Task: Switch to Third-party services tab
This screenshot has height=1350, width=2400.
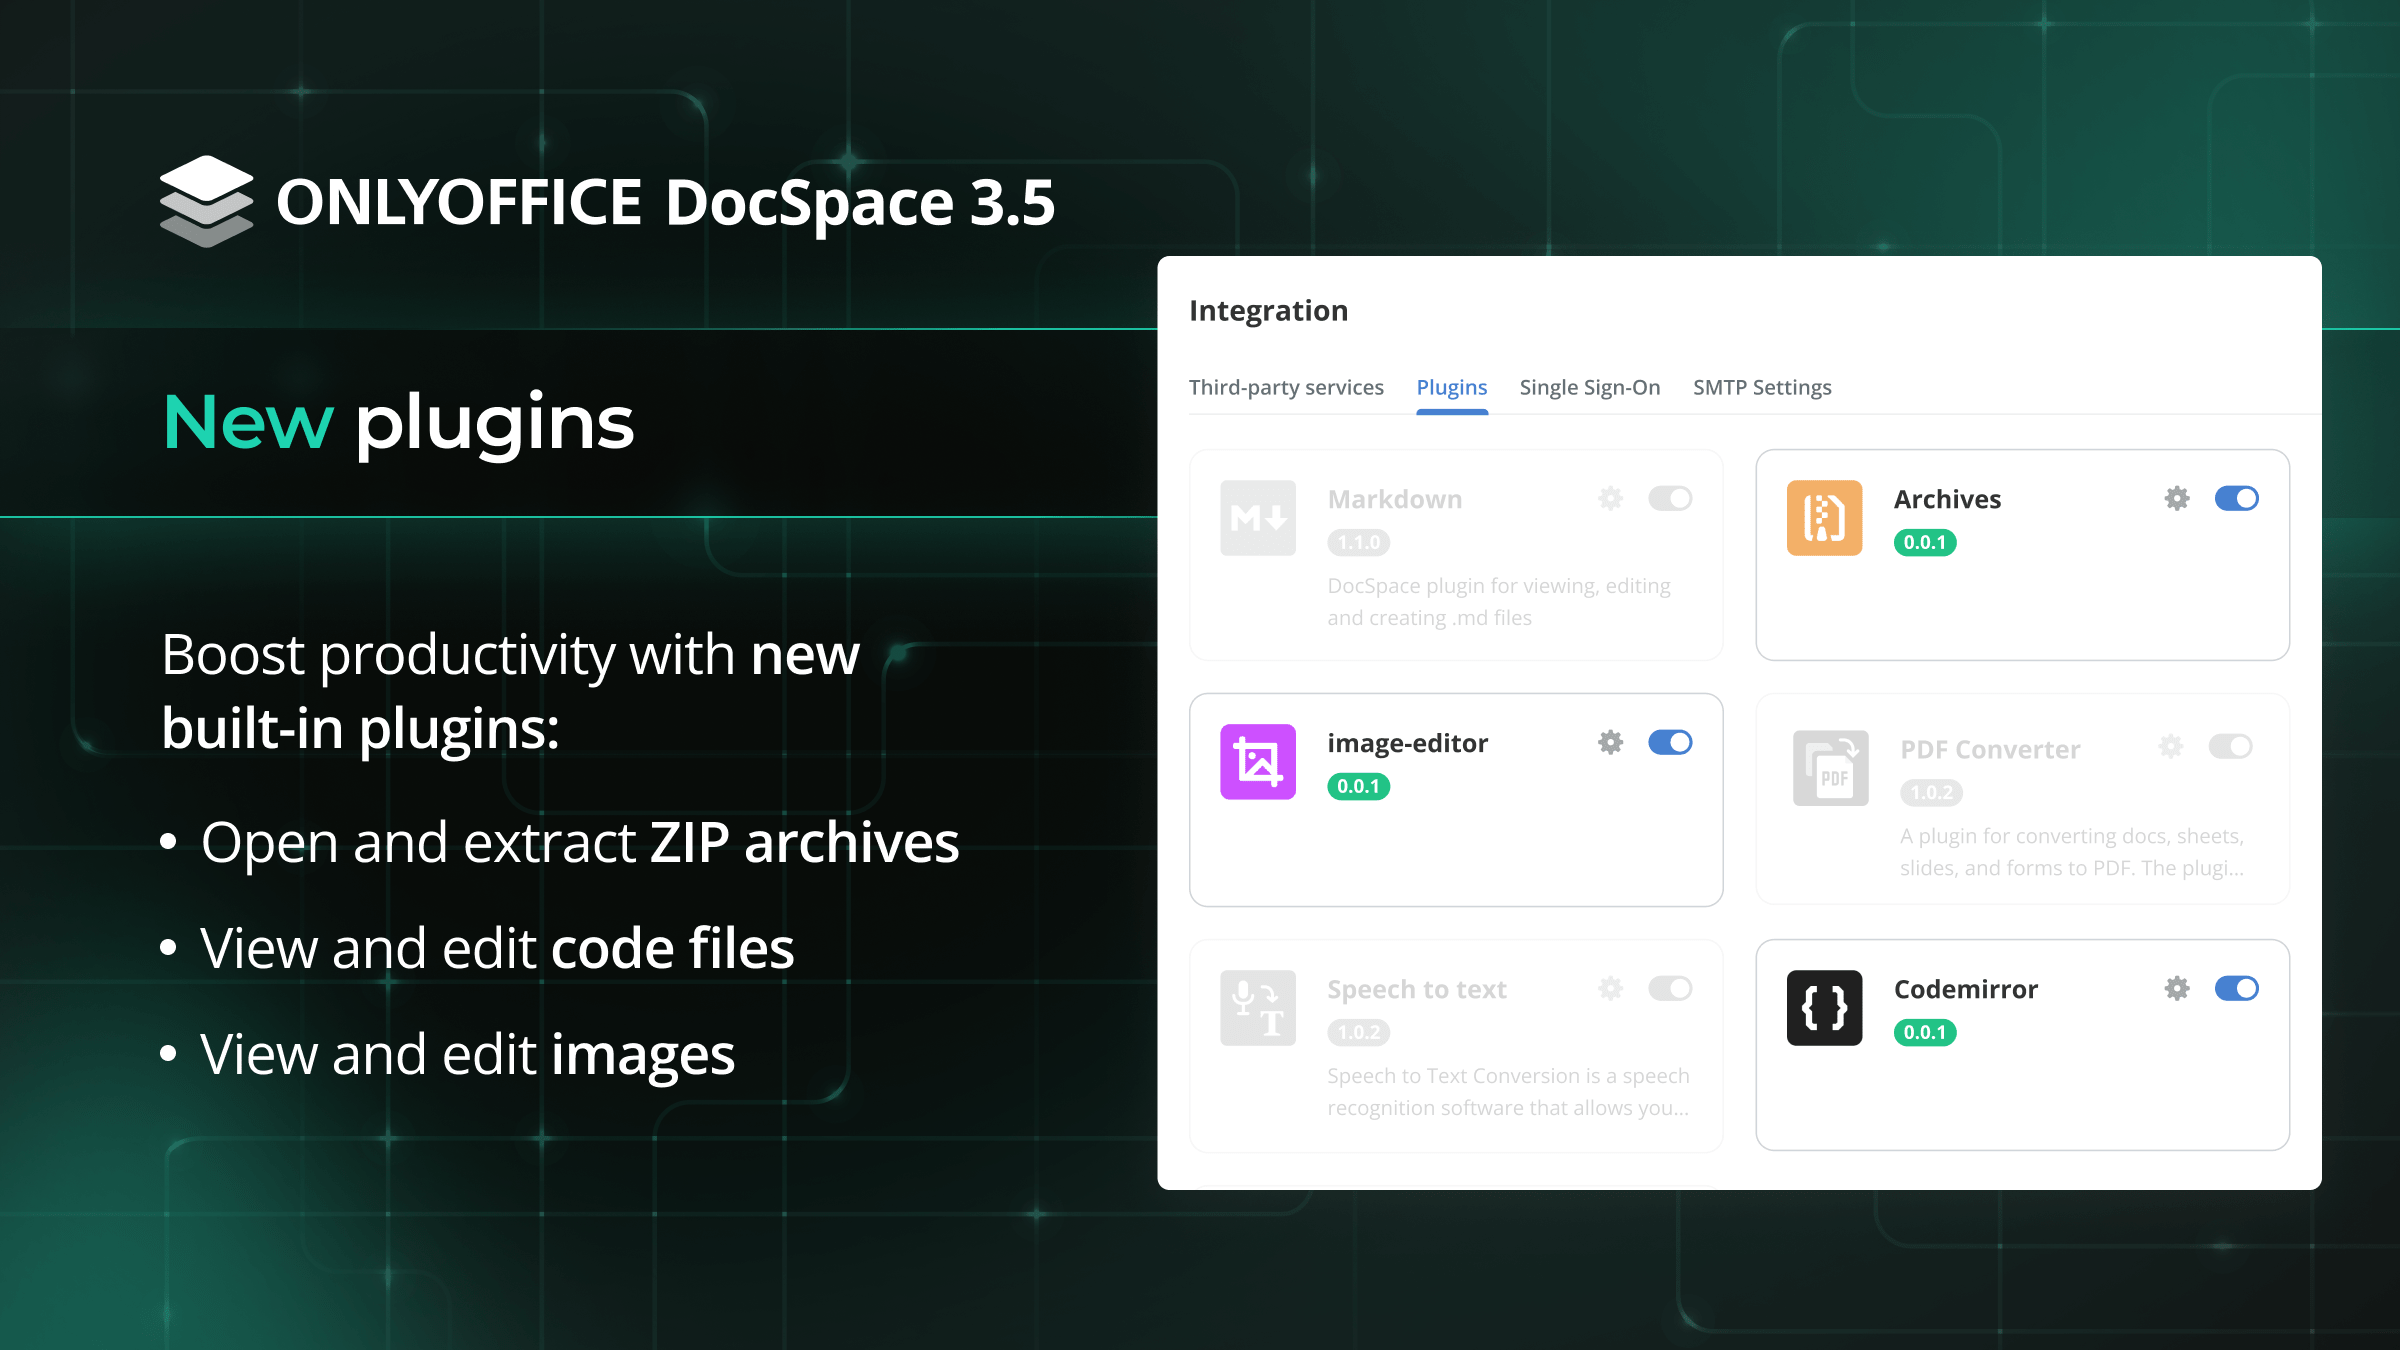Action: pyautogui.click(x=1286, y=387)
